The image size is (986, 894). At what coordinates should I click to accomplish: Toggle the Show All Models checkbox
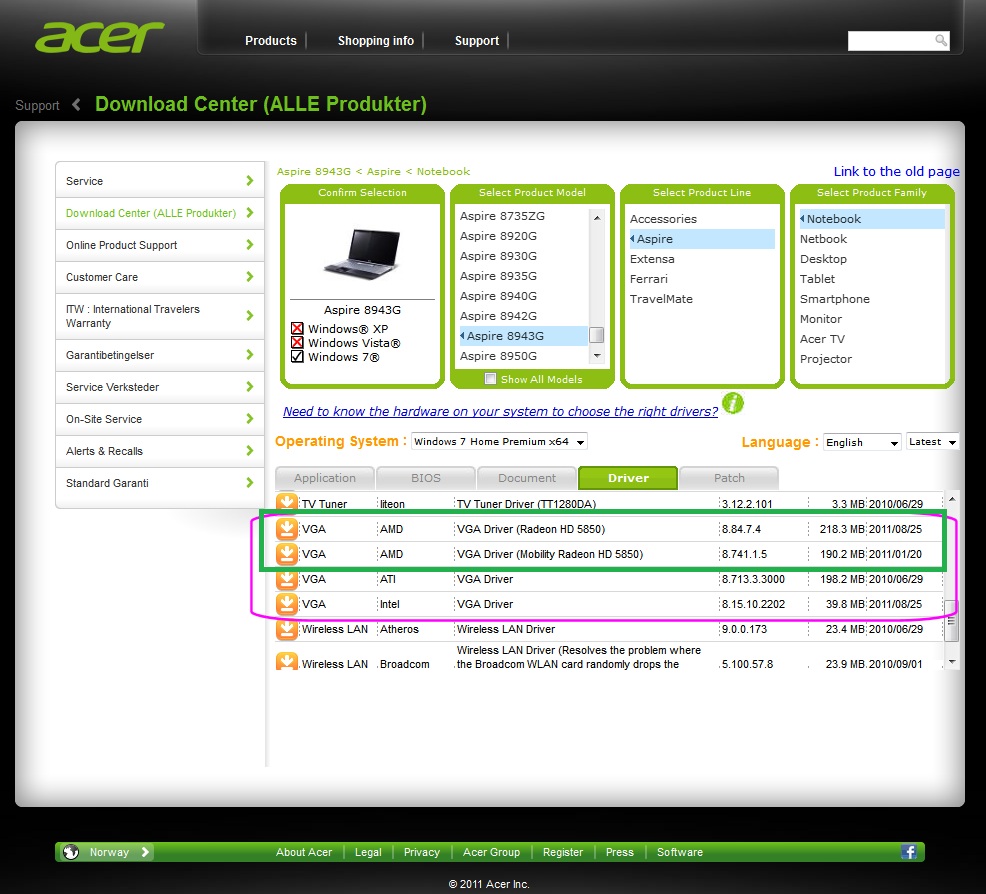[x=490, y=379]
